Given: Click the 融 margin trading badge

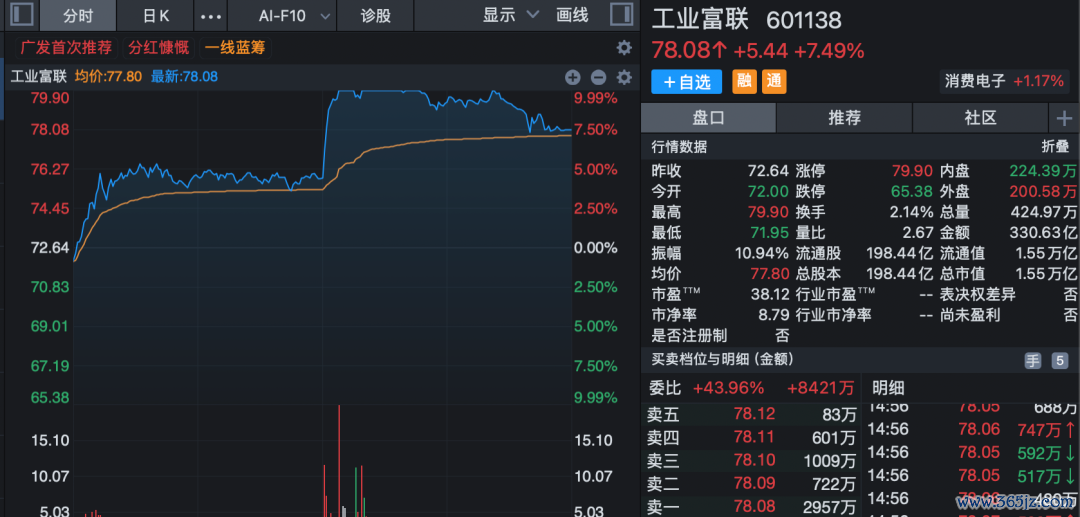Looking at the screenshot, I should coord(744,82).
